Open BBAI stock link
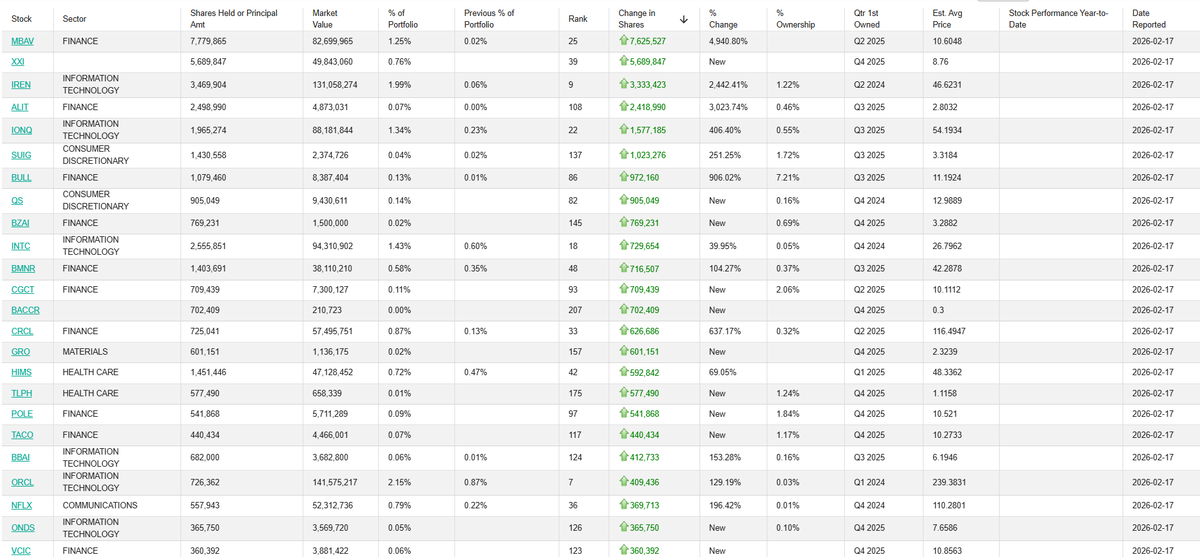 pos(21,458)
